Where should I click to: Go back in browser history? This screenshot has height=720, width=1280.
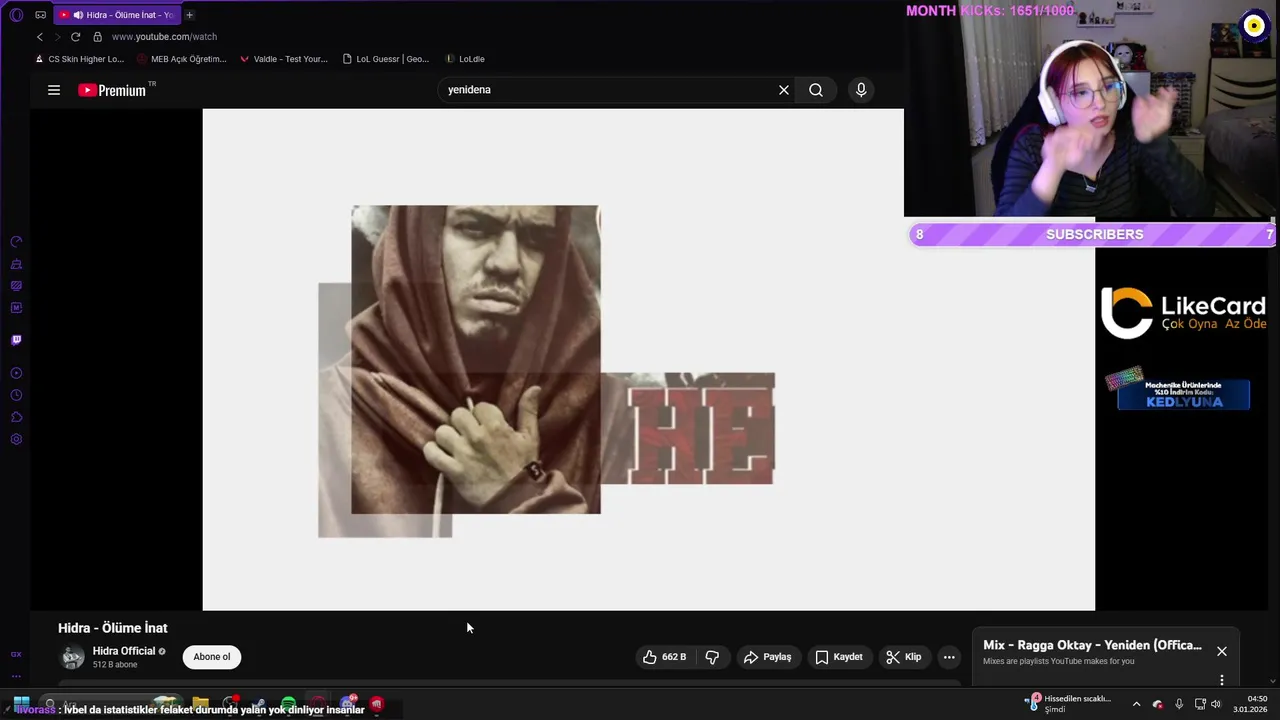(x=40, y=37)
